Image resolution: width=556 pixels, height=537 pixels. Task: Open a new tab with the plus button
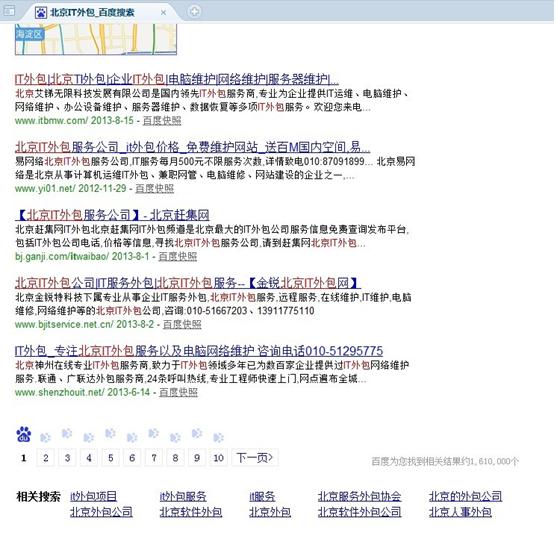(x=194, y=11)
